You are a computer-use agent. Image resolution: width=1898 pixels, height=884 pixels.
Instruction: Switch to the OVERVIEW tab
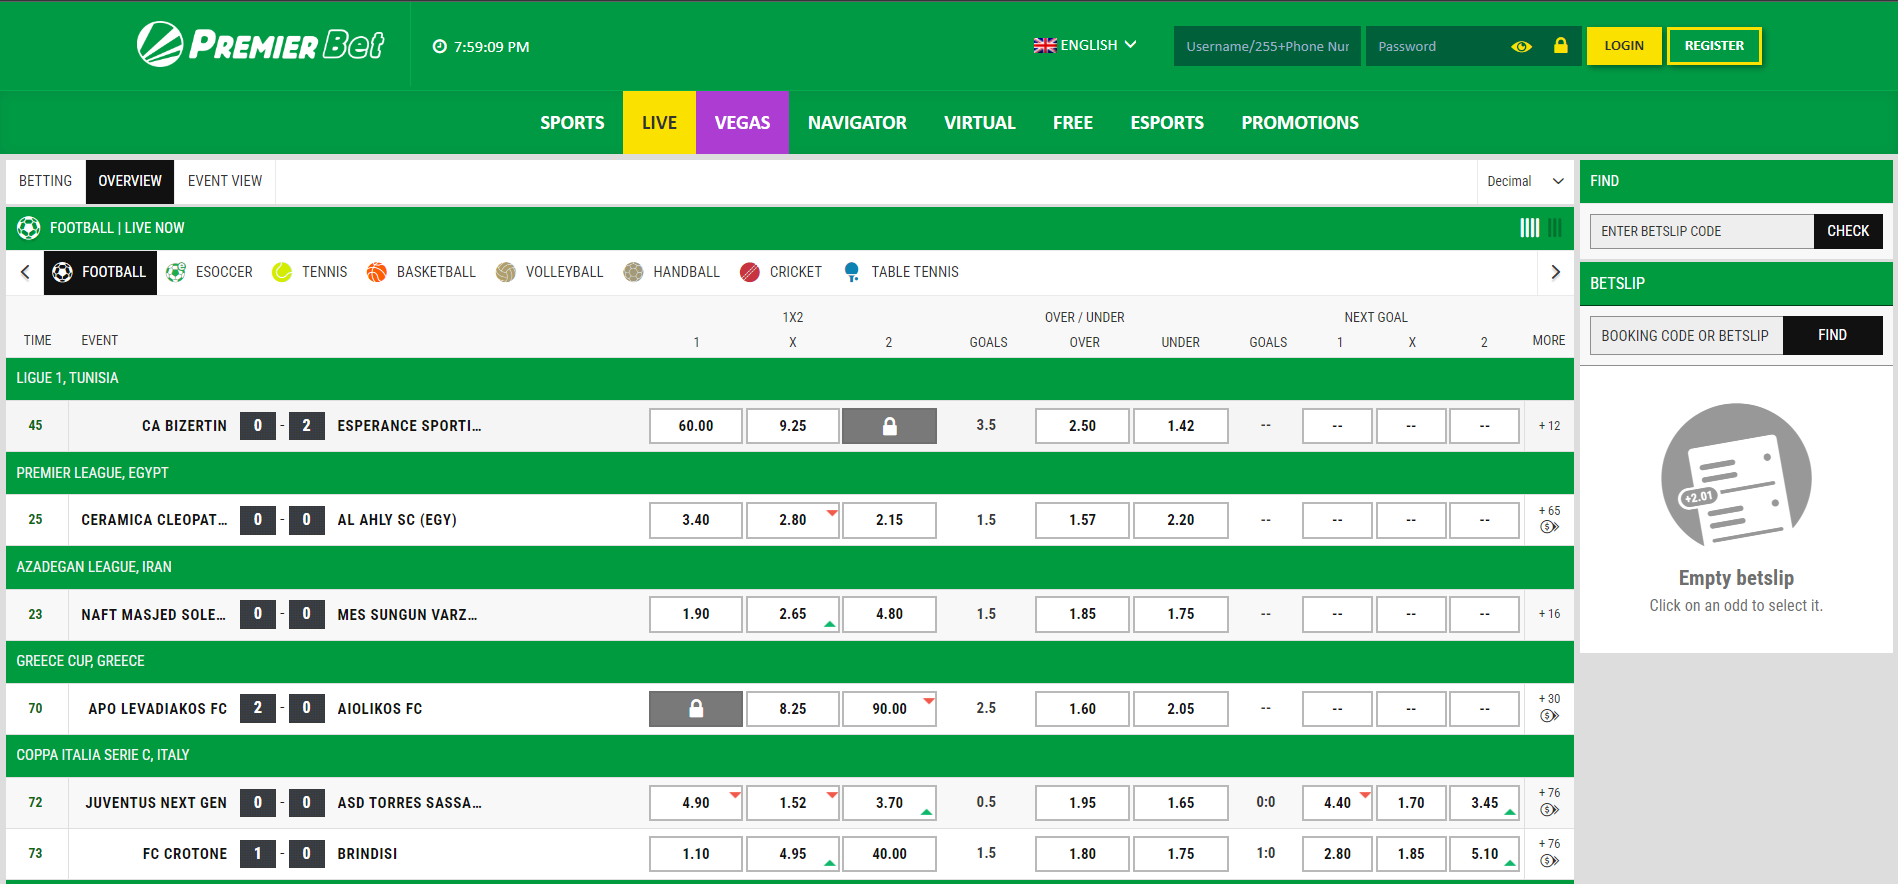[130, 181]
